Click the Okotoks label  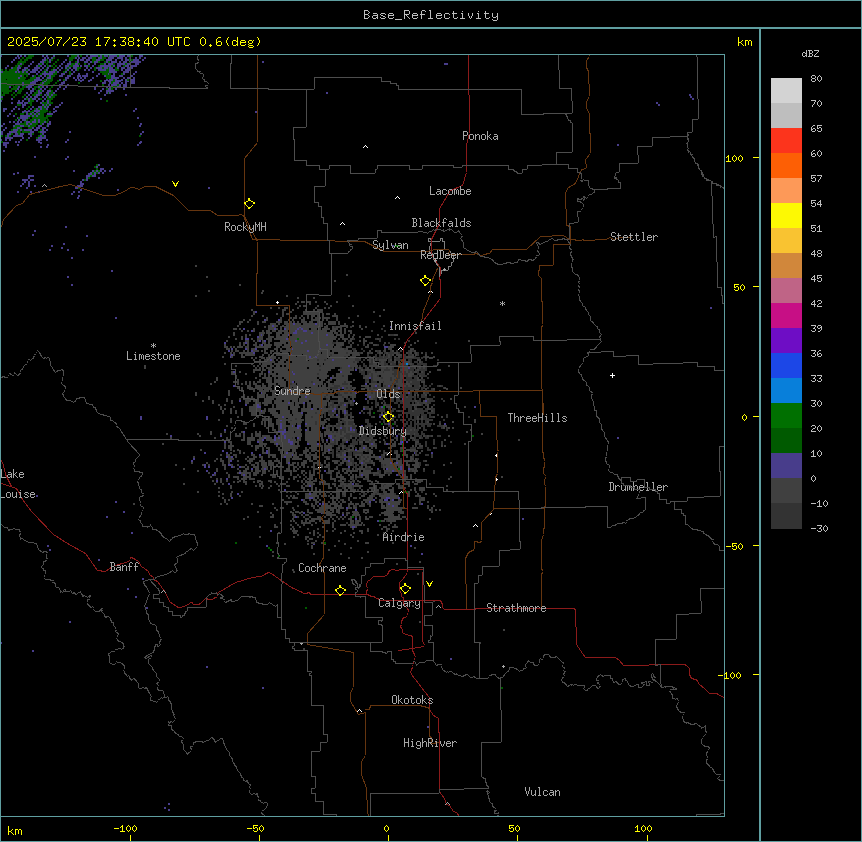(x=412, y=700)
